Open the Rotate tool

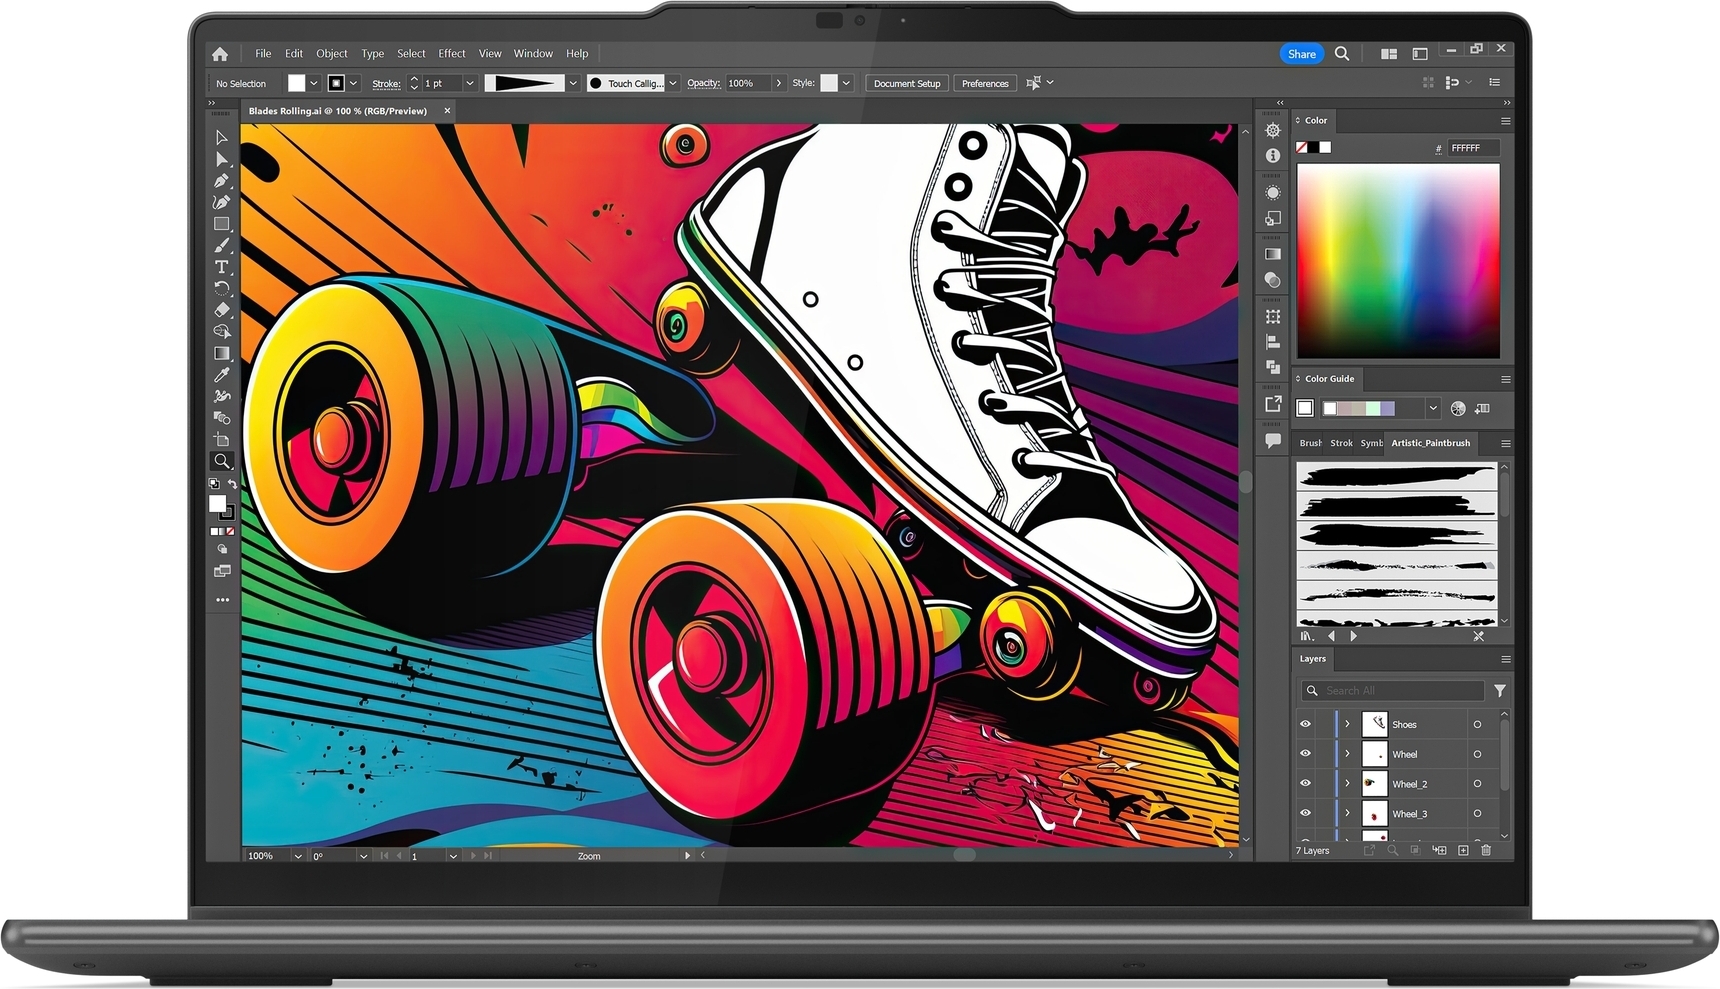coord(222,289)
